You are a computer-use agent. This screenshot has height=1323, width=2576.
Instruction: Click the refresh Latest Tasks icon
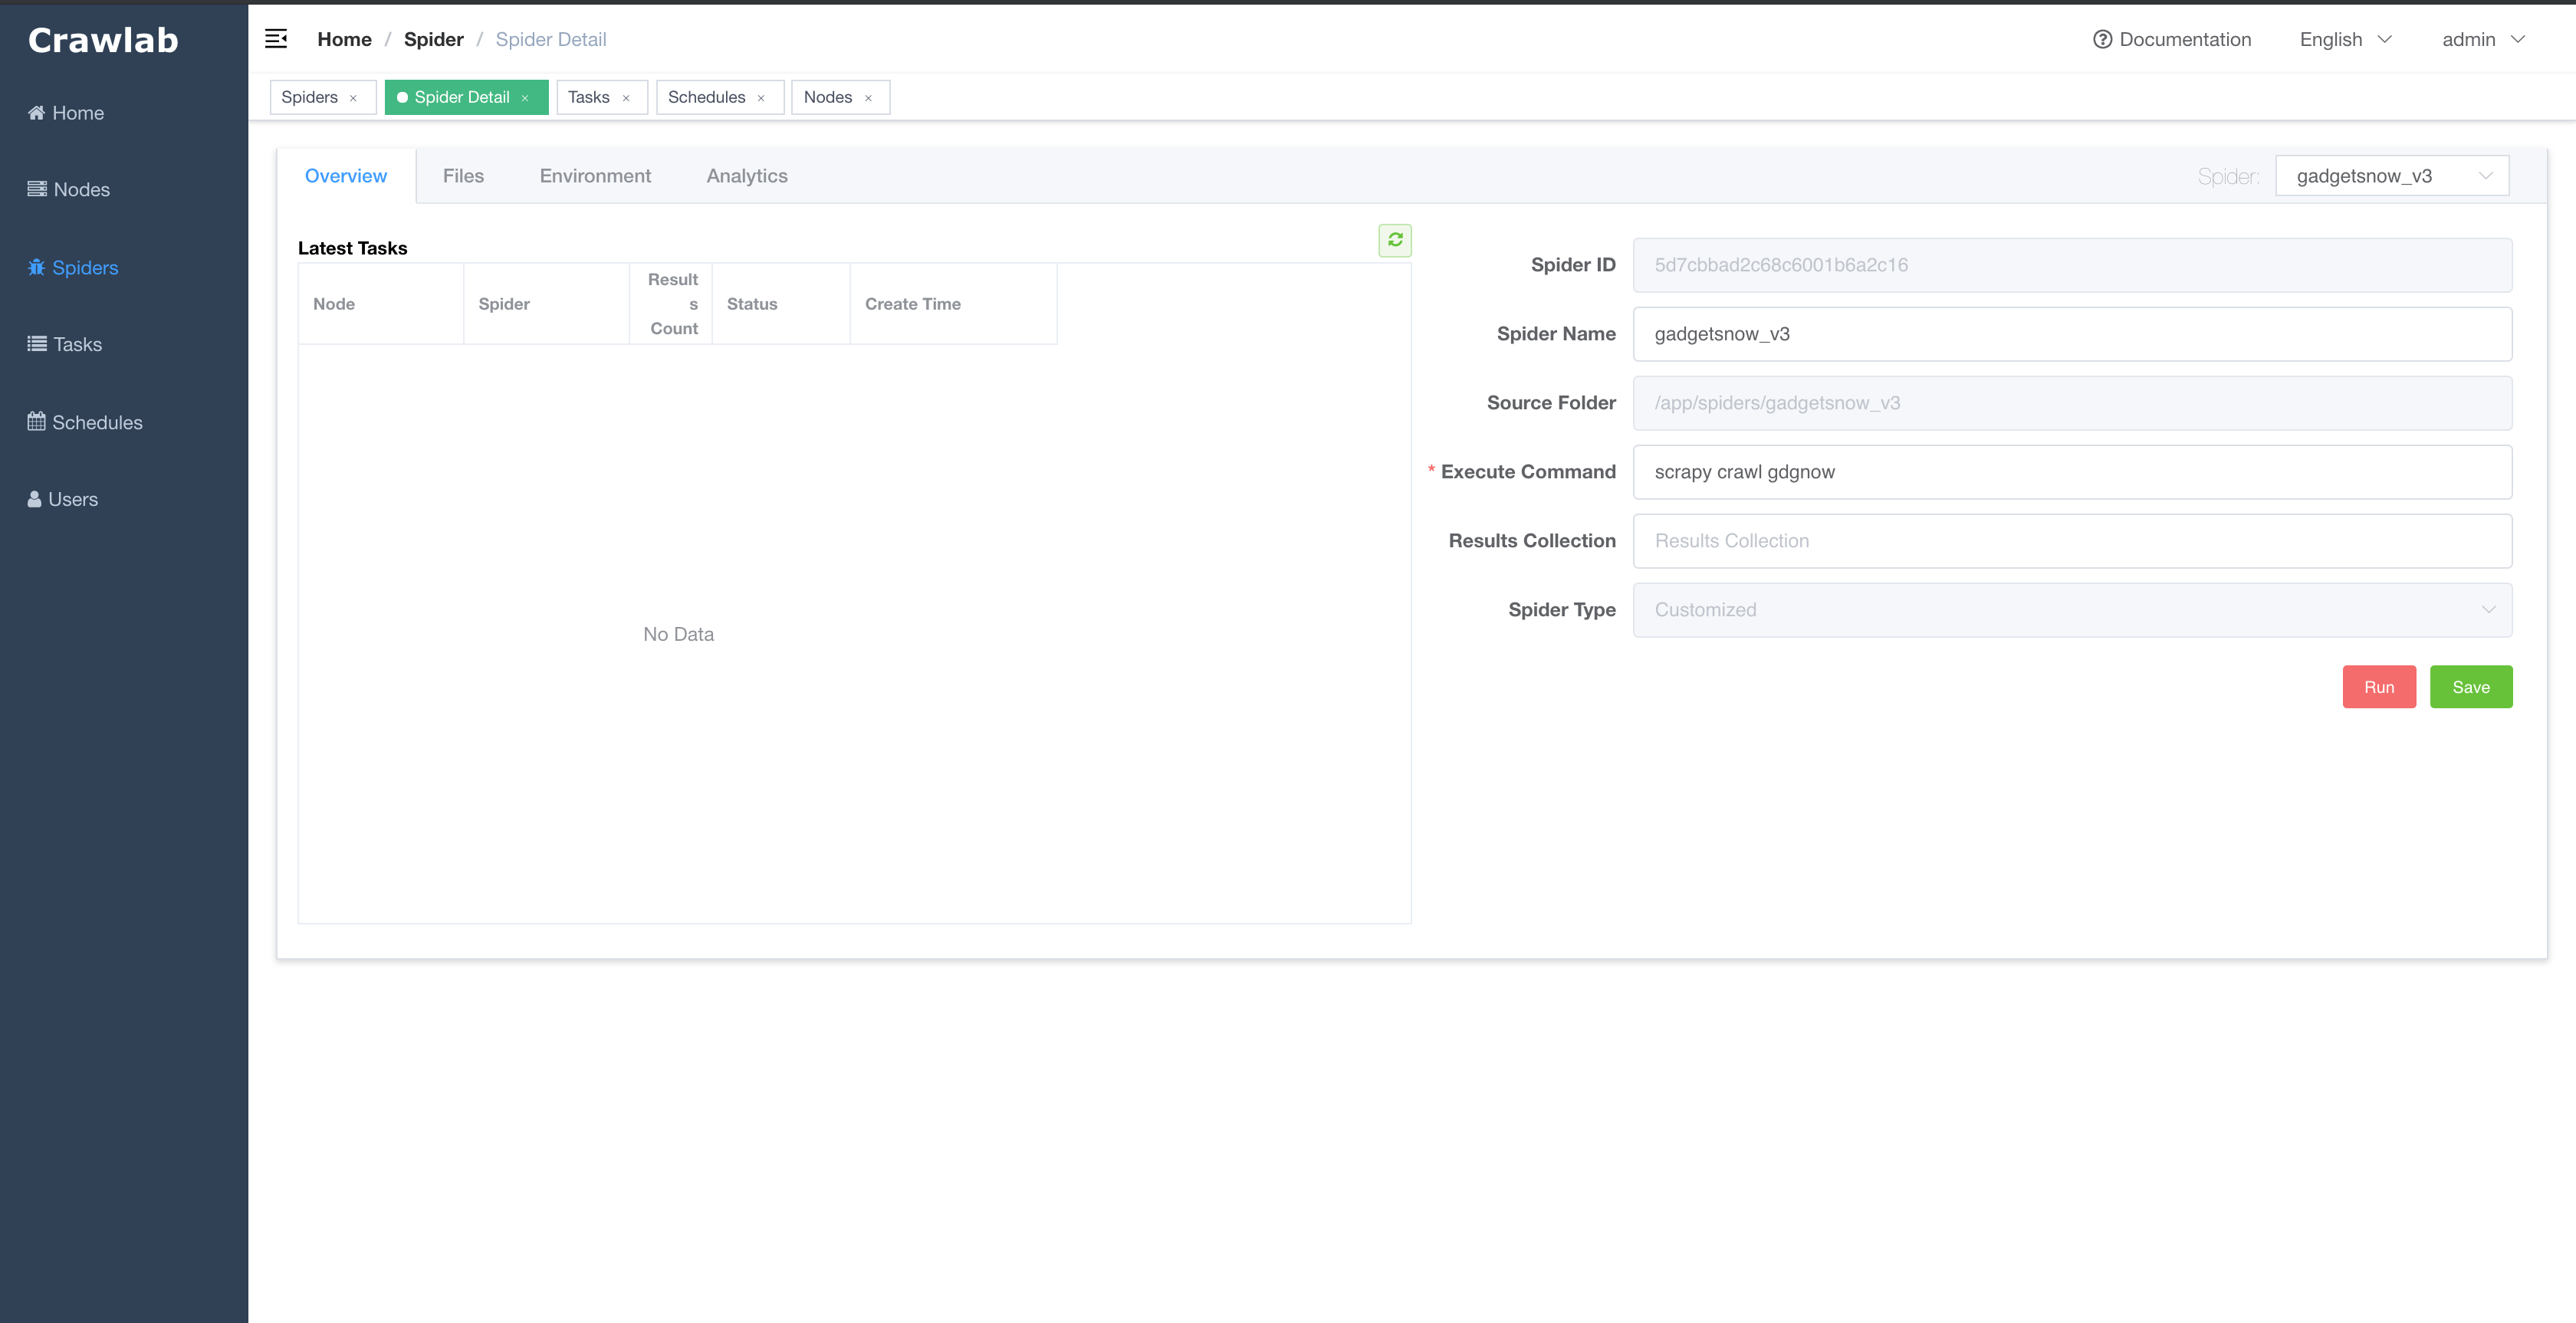[x=1395, y=240]
